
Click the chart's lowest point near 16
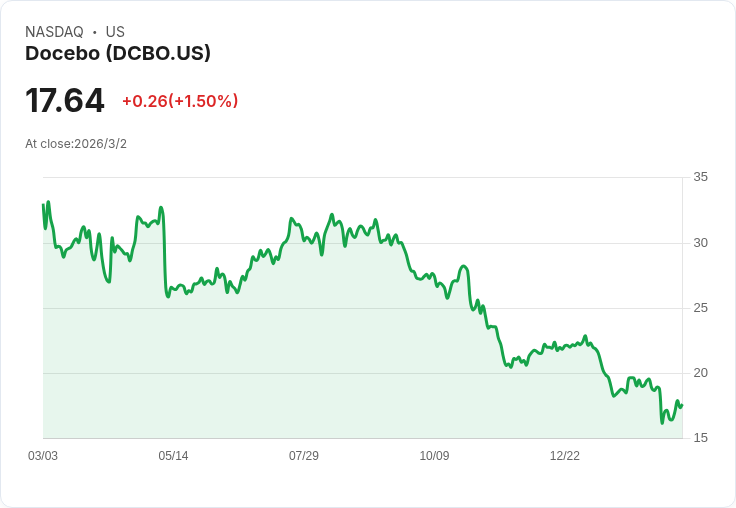pos(662,423)
